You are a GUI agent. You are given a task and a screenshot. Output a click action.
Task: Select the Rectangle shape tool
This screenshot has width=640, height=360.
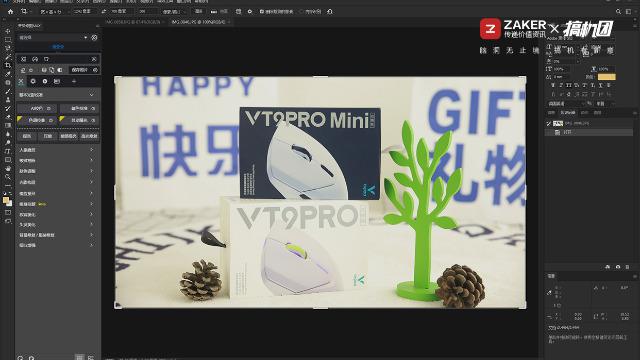click(x=8, y=160)
